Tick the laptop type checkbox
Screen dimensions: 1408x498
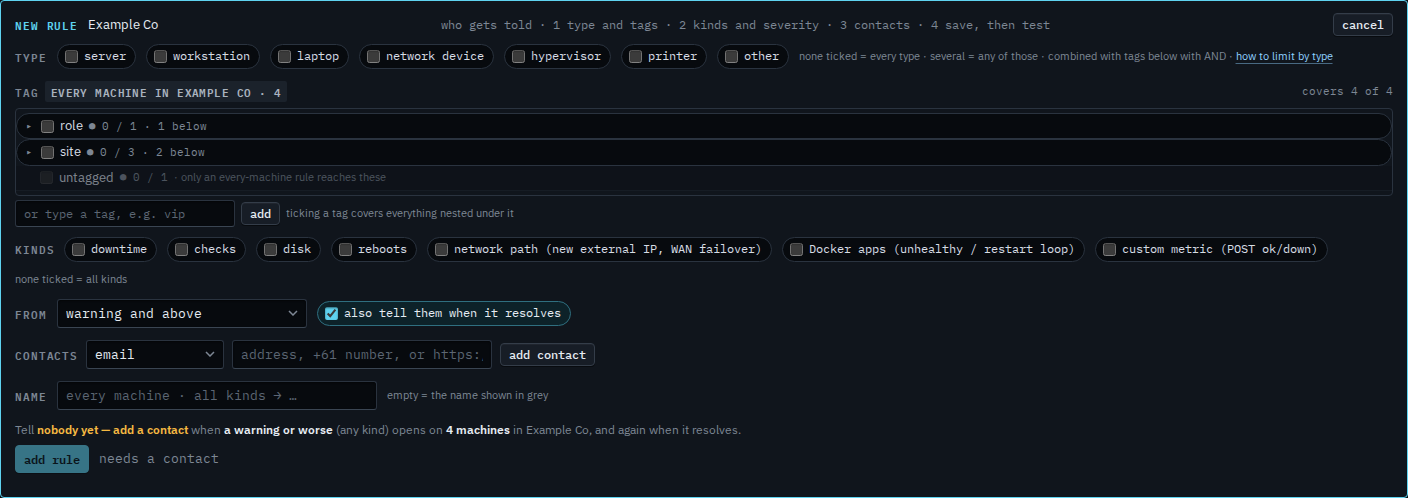coord(285,57)
